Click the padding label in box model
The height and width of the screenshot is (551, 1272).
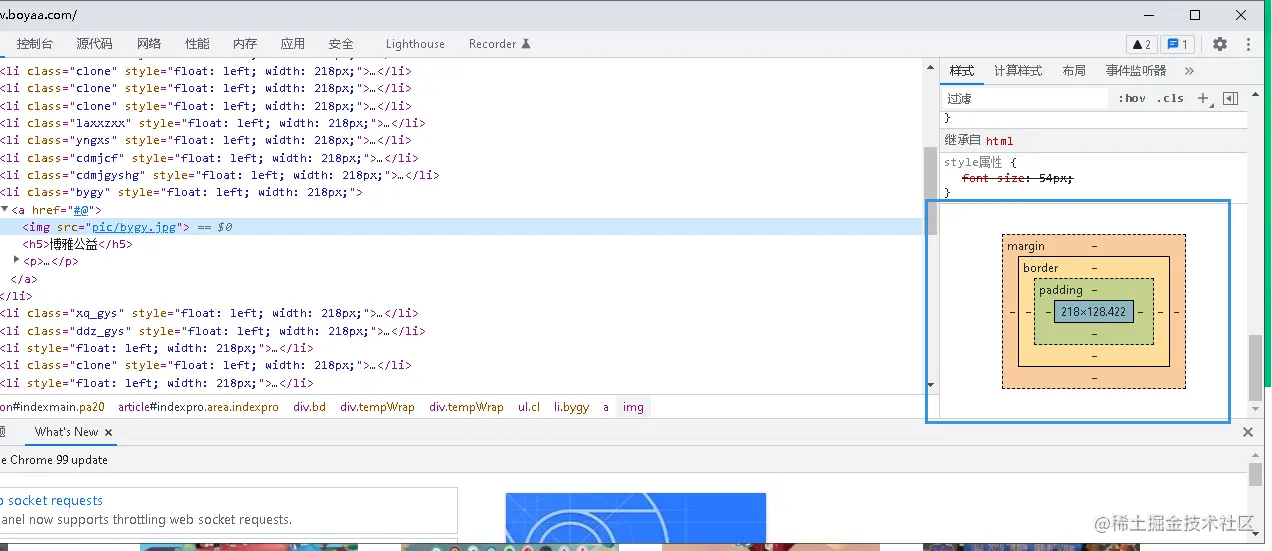pos(1061,290)
